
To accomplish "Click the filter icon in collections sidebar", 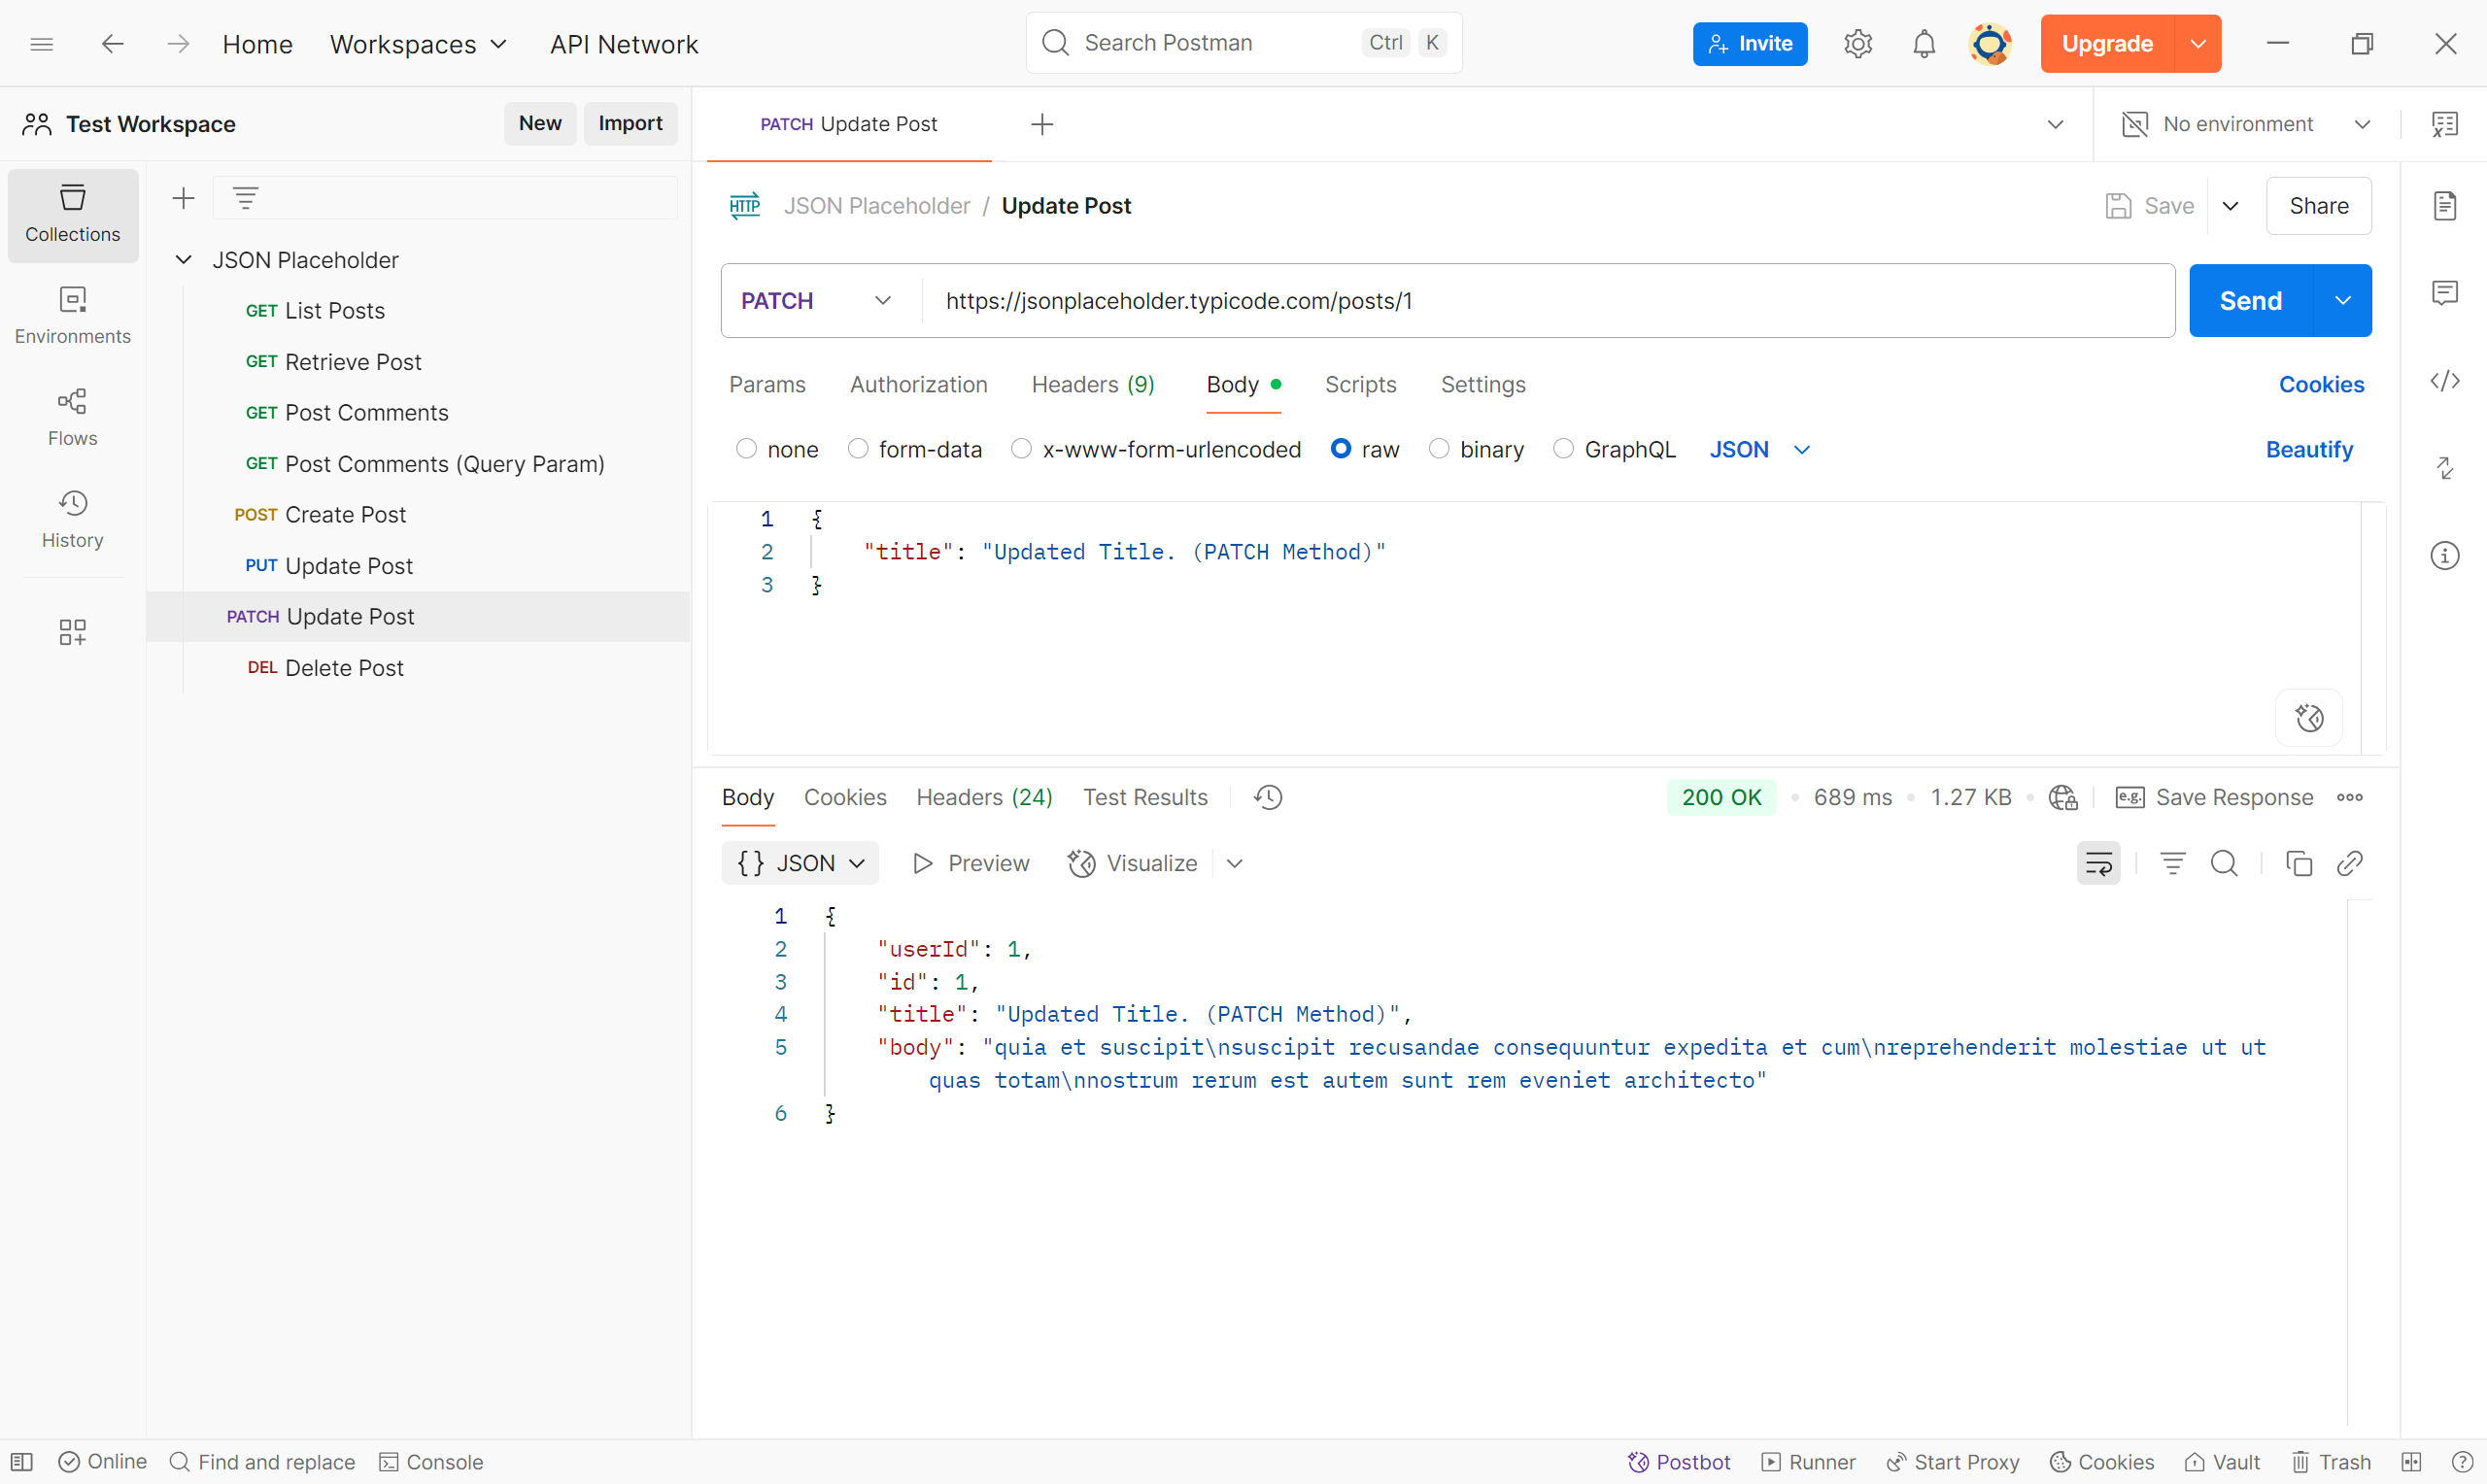I will [x=246, y=198].
